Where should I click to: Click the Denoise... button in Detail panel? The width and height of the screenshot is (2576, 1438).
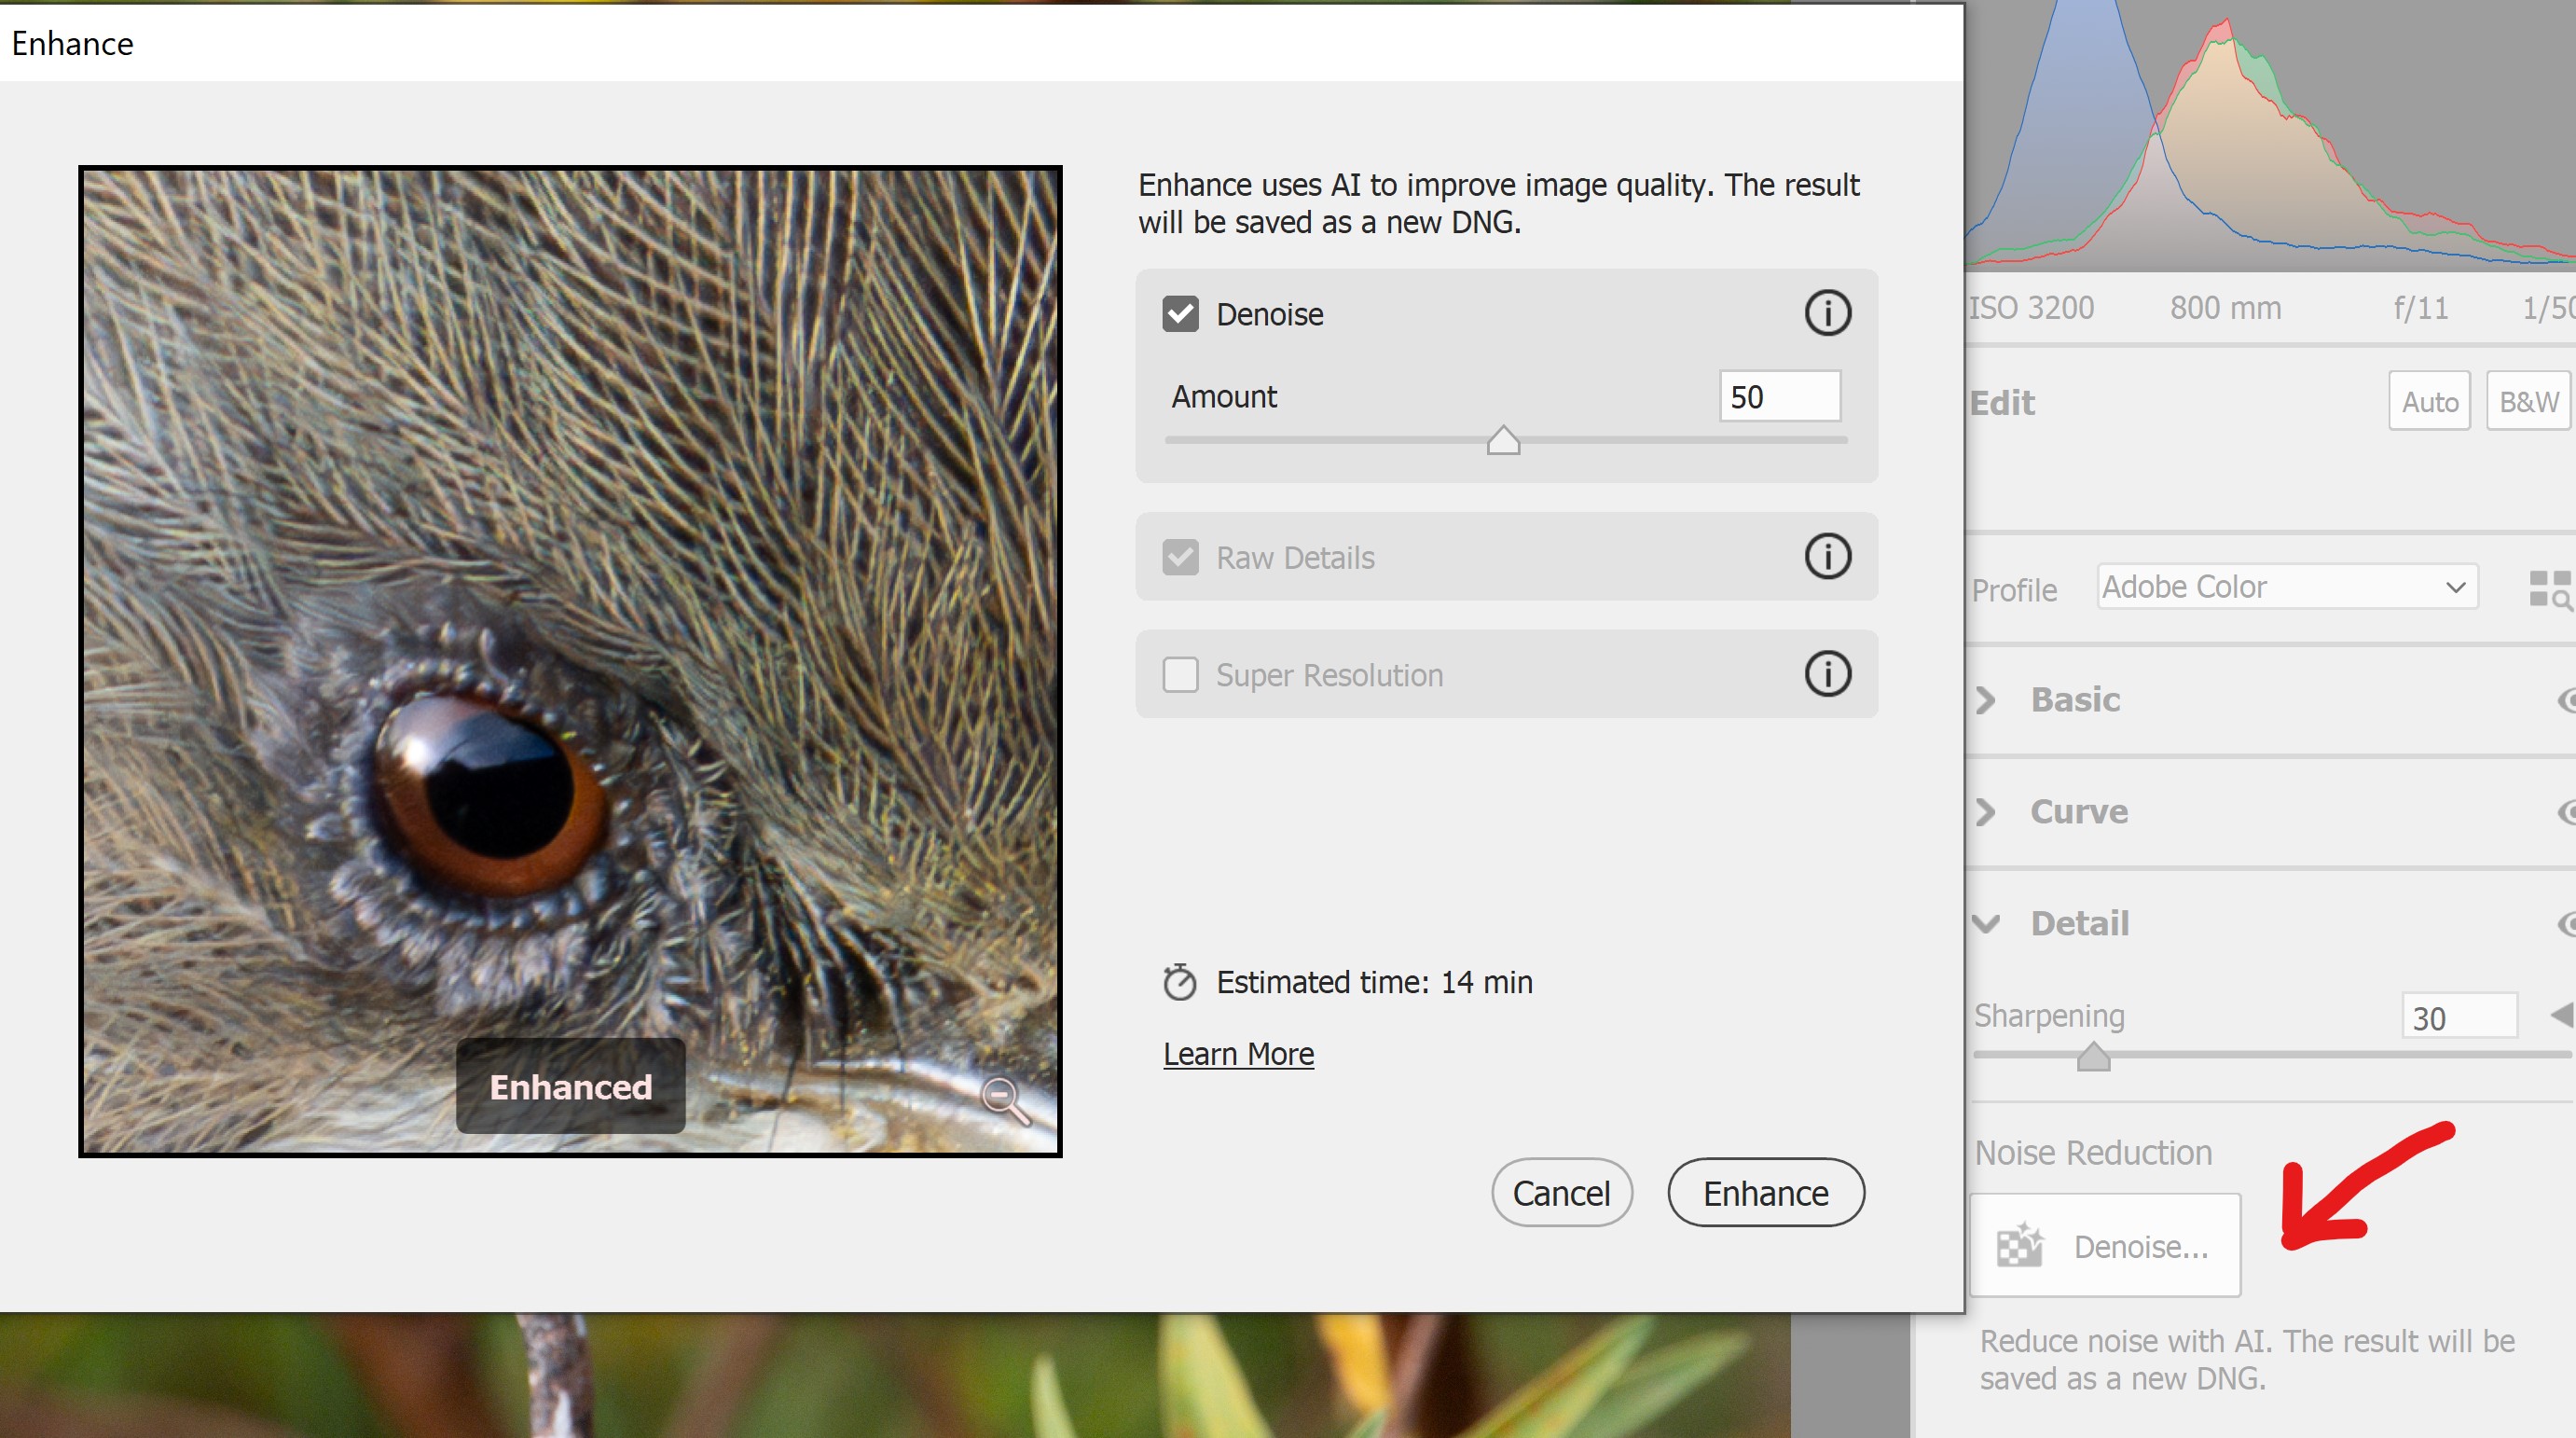[2105, 1245]
